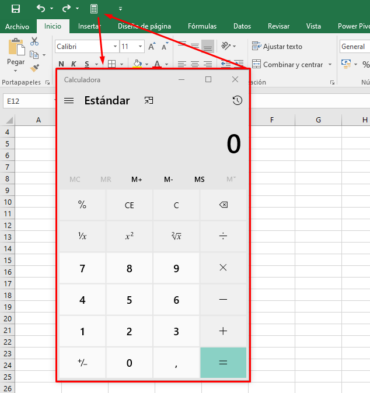The image size is (370, 393).
Task: Click the x squared key
Action: (x=129, y=236)
